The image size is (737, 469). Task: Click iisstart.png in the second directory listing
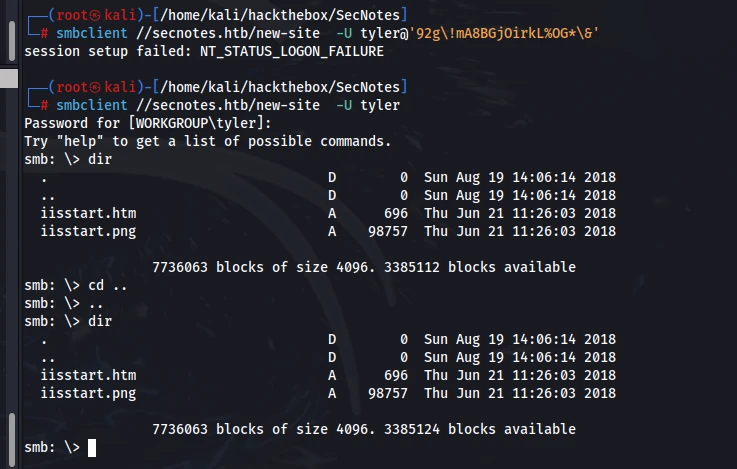(88, 394)
